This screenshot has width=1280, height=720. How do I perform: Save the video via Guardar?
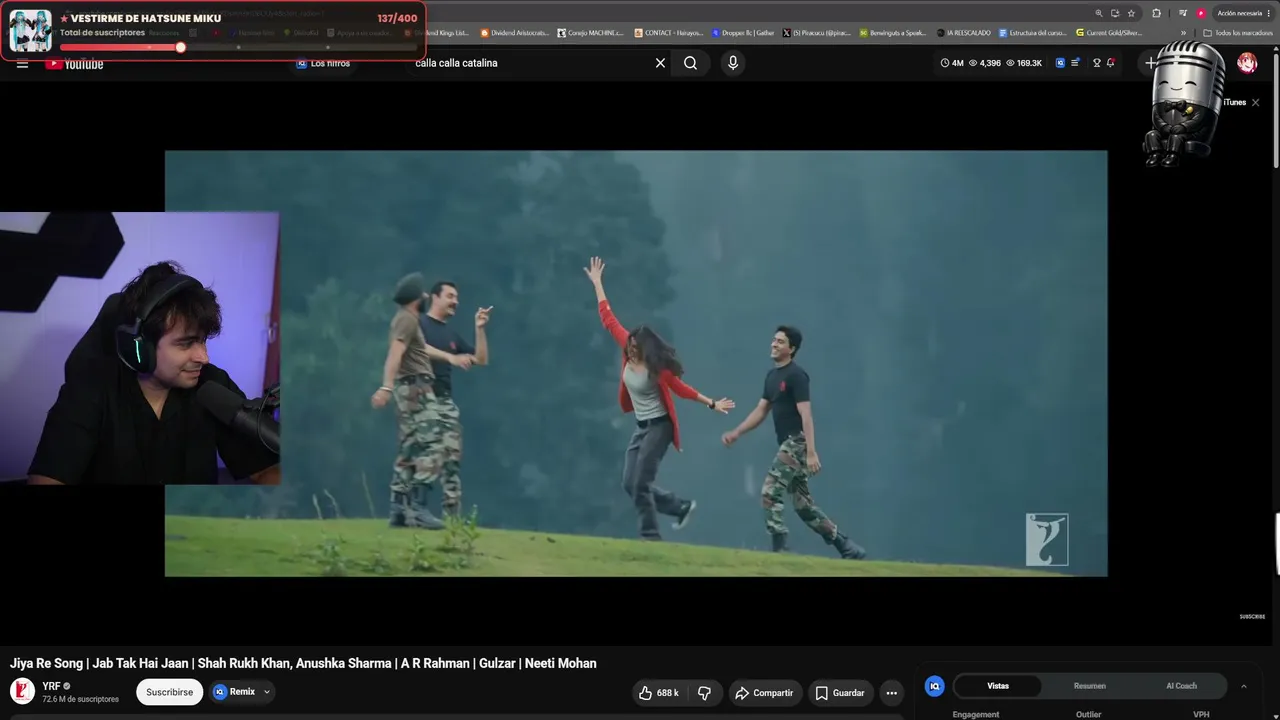pyautogui.click(x=840, y=693)
